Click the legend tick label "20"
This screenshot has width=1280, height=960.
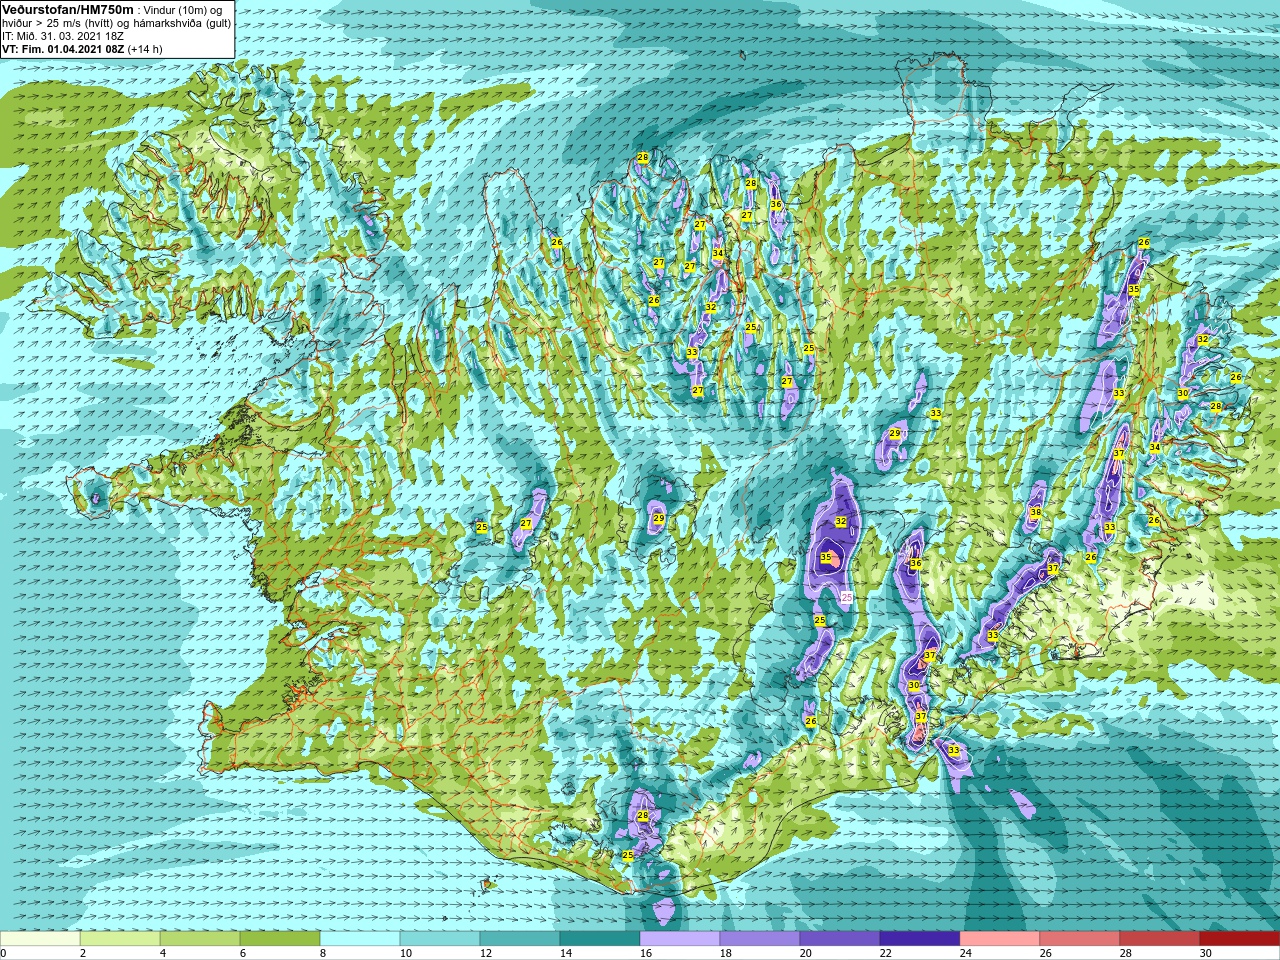coord(805,954)
